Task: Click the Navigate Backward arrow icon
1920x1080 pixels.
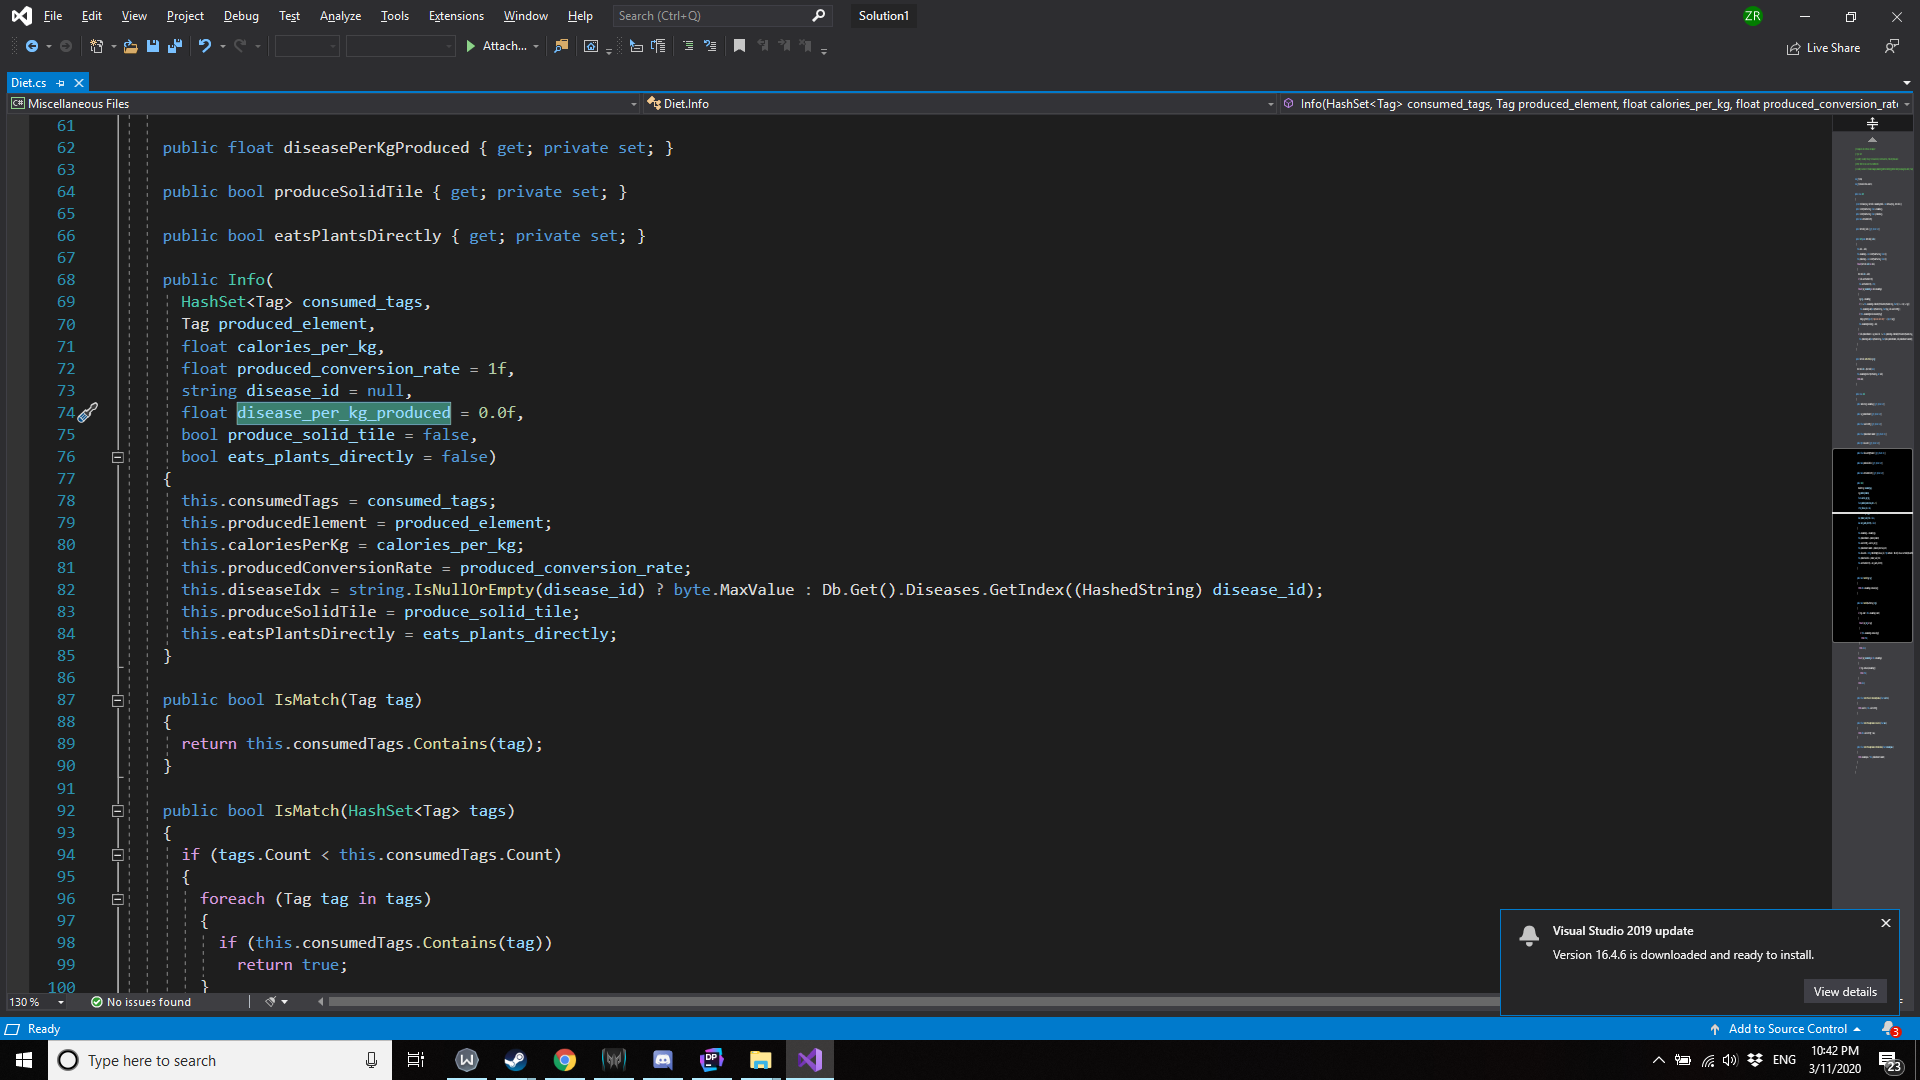Action: click(32, 46)
